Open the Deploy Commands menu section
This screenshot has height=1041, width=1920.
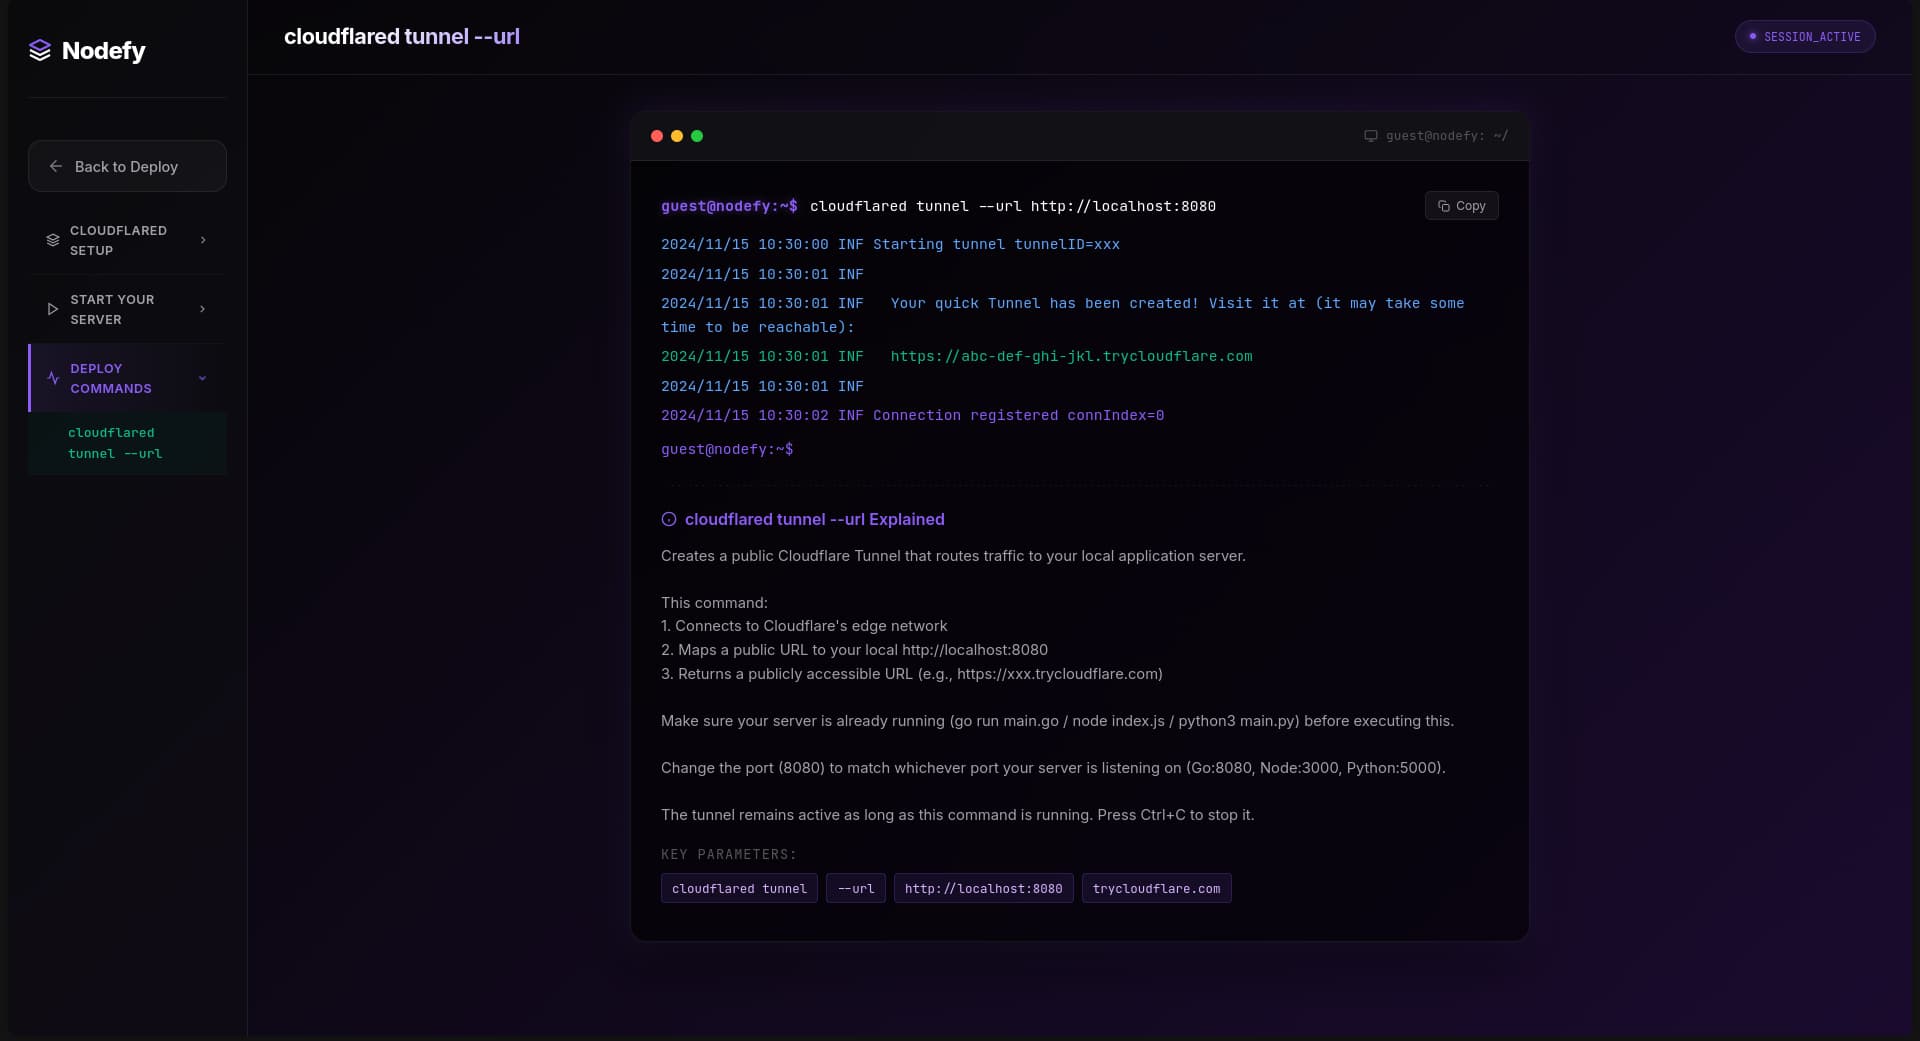[111, 378]
